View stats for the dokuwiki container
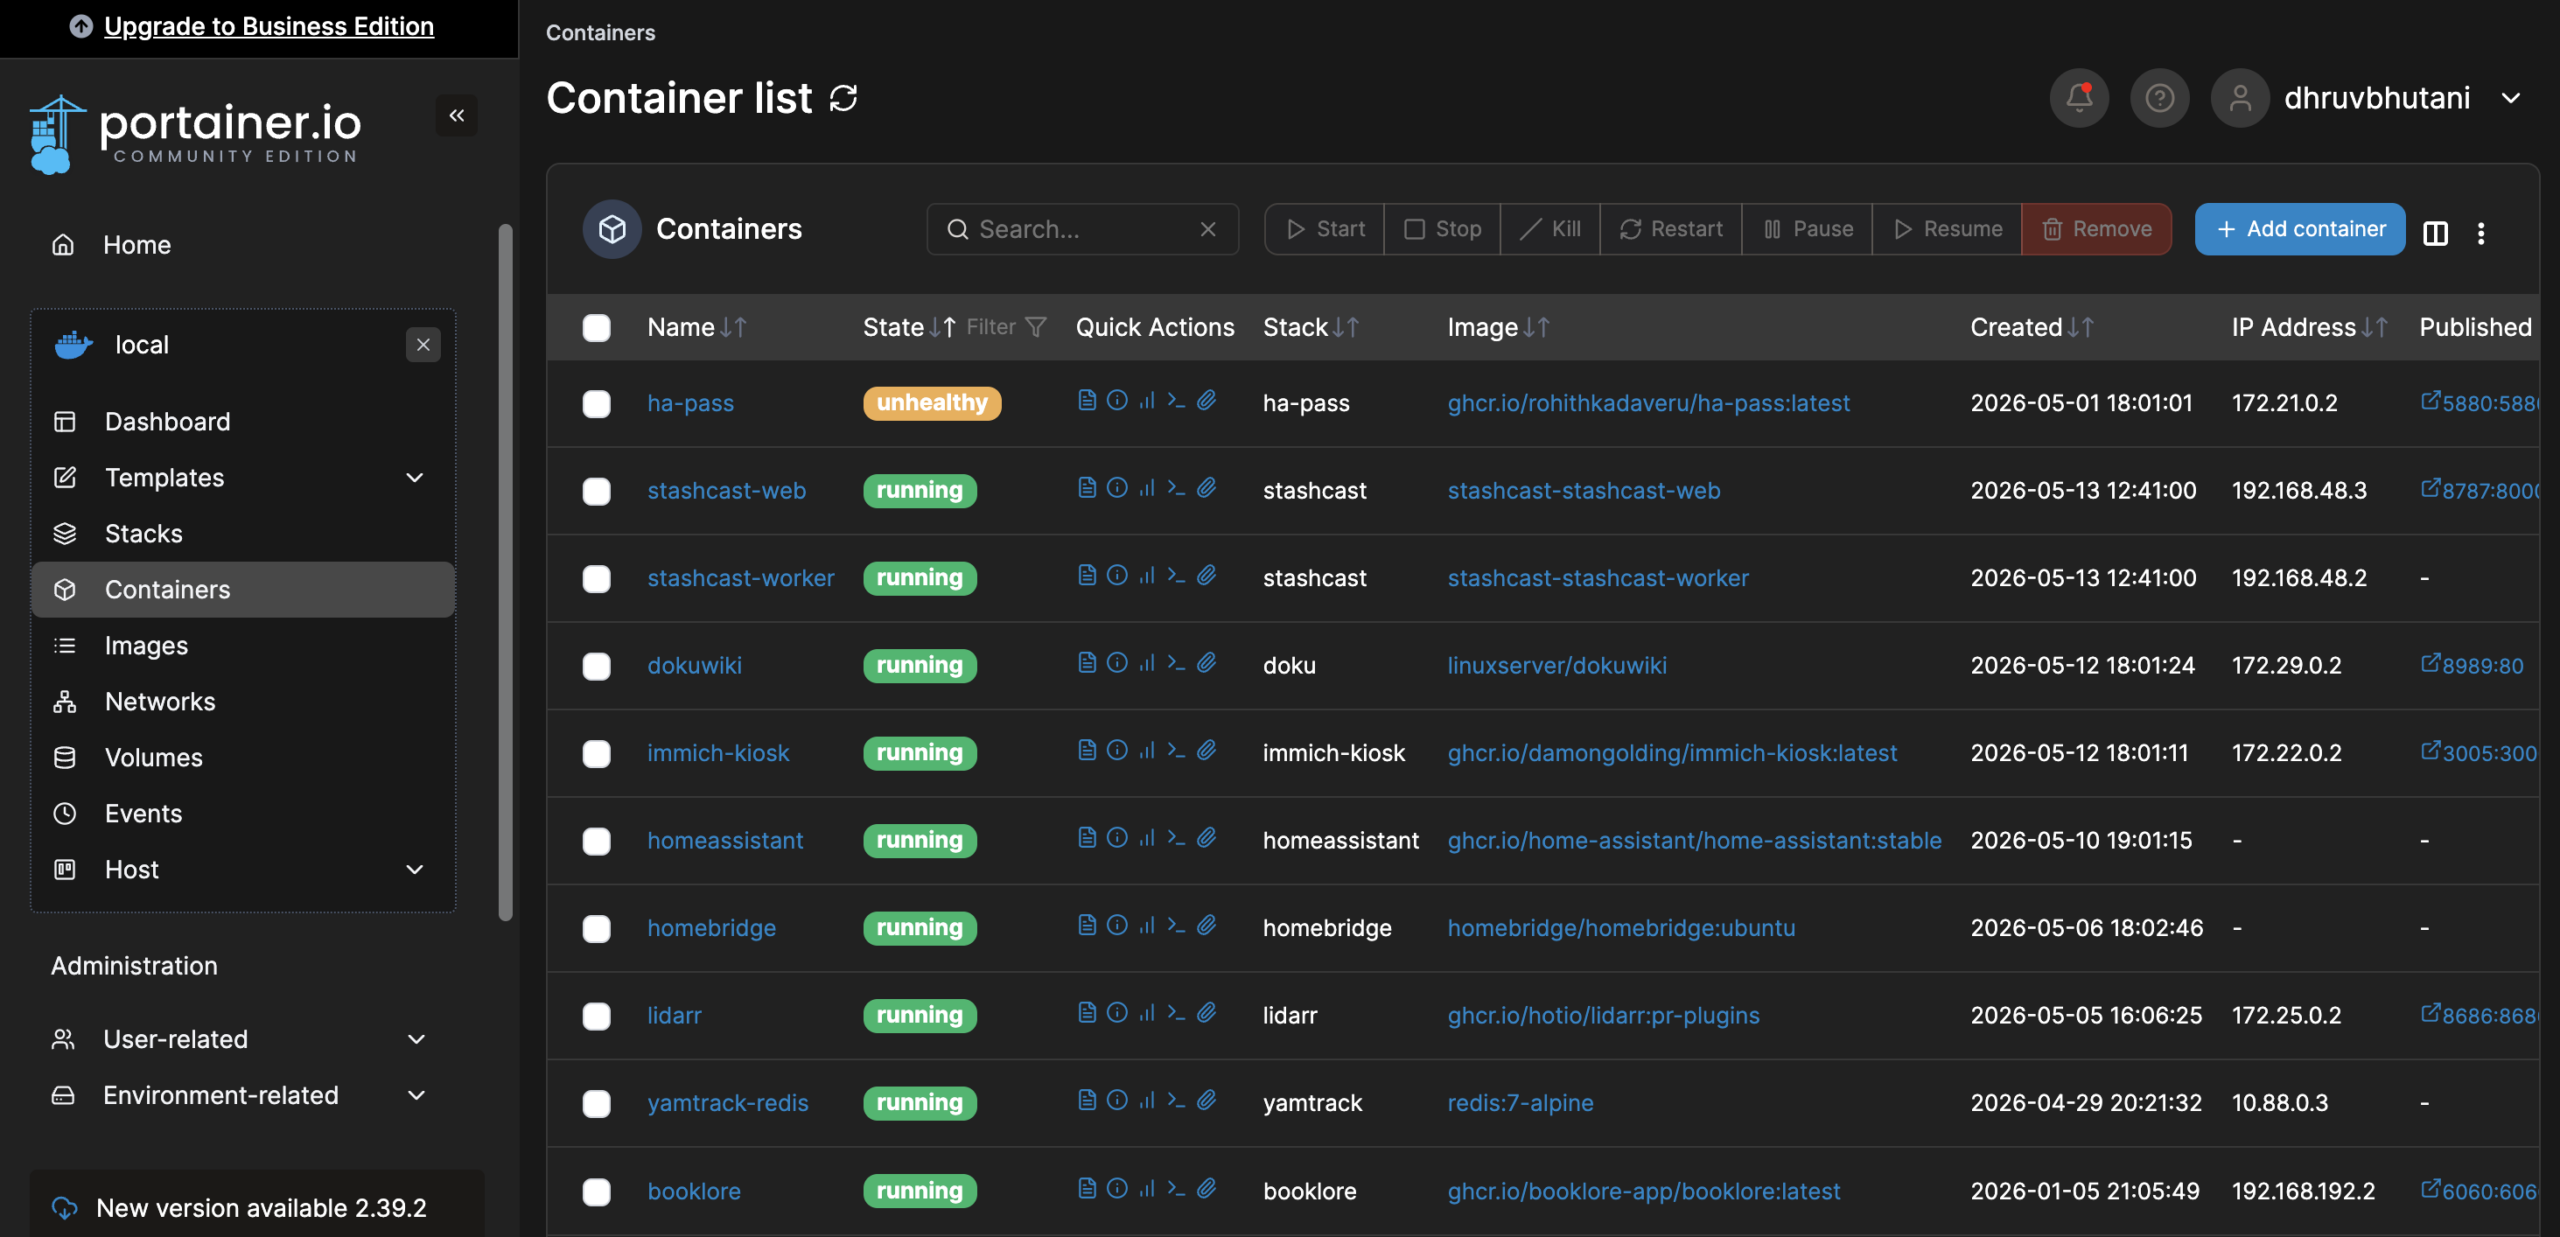 pyautogui.click(x=1147, y=662)
